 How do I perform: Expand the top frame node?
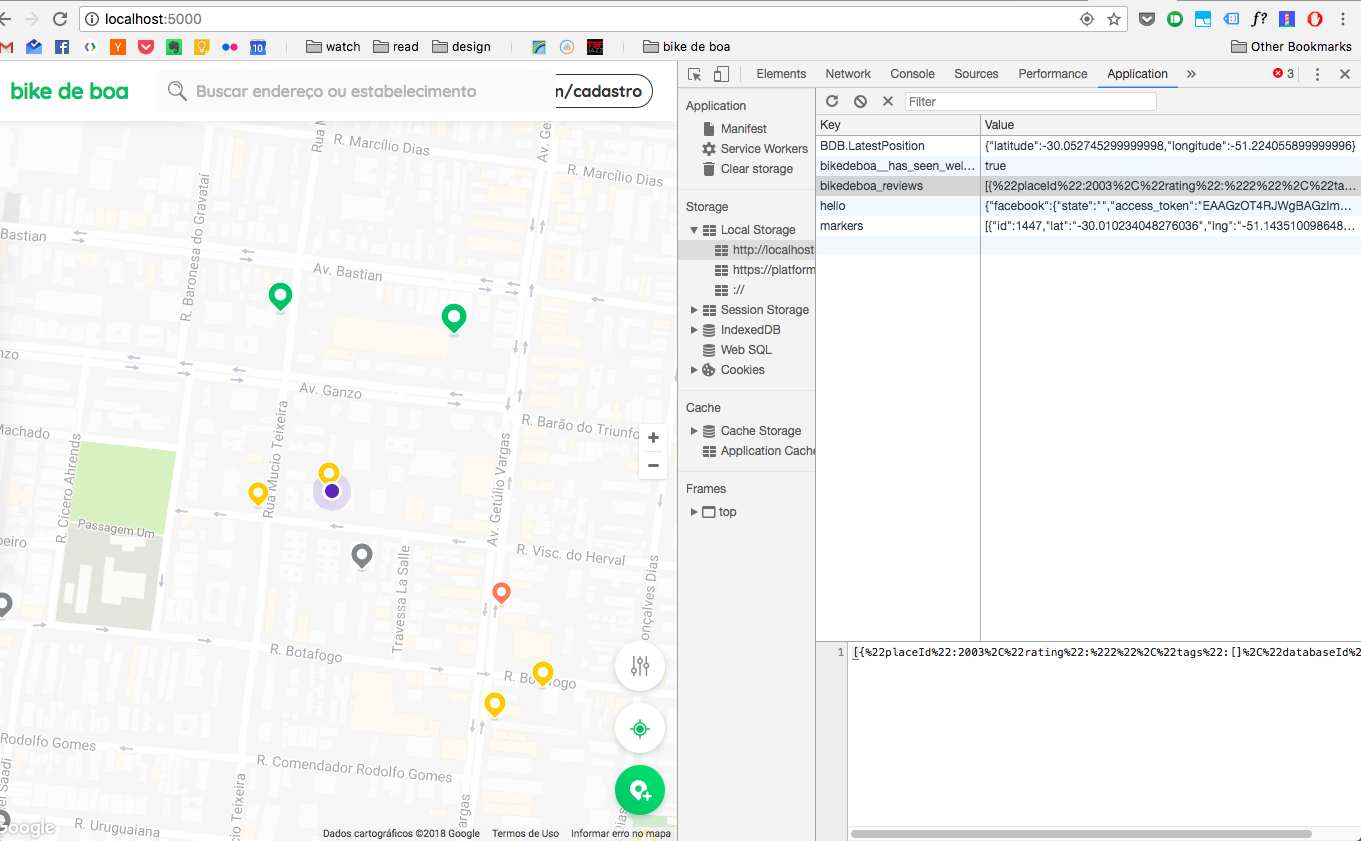(694, 512)
